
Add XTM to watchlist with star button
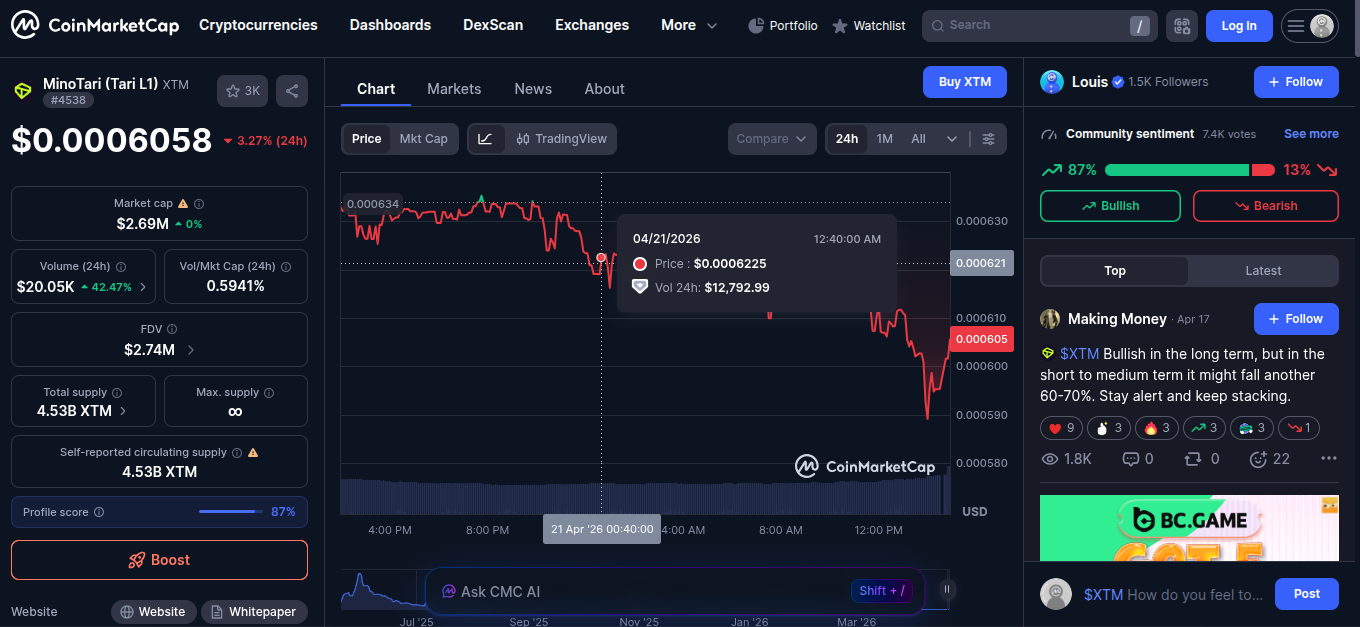pos(242,91)
